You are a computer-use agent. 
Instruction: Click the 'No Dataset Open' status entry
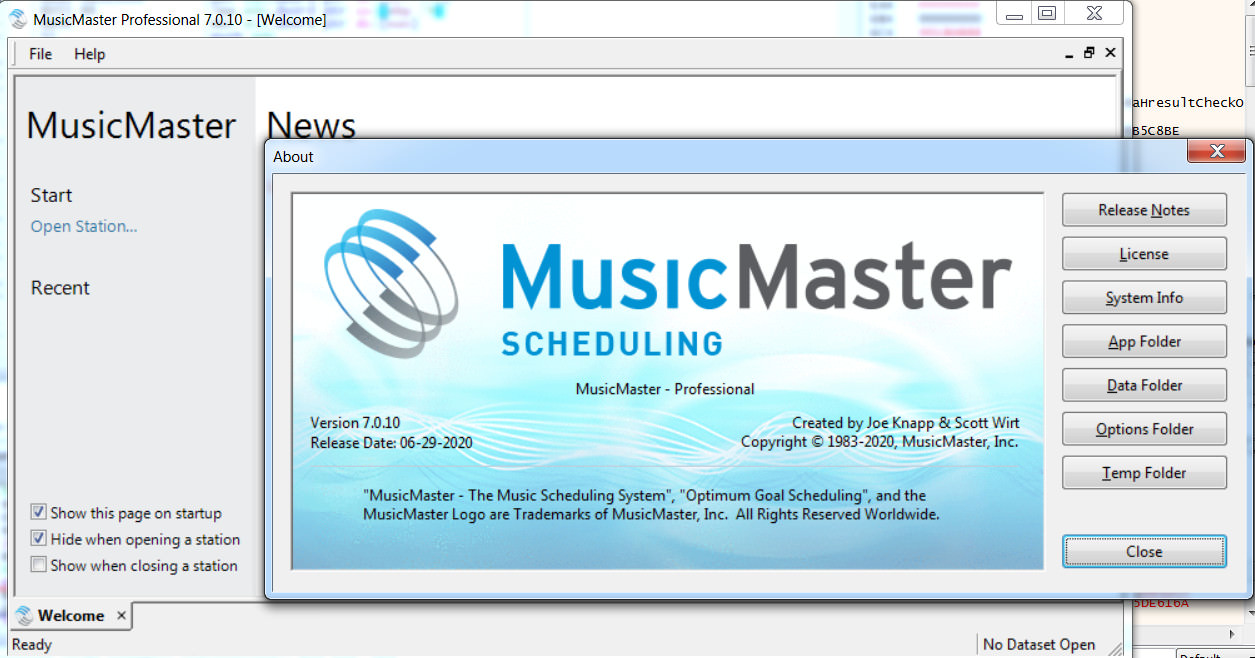[1039, 645]
